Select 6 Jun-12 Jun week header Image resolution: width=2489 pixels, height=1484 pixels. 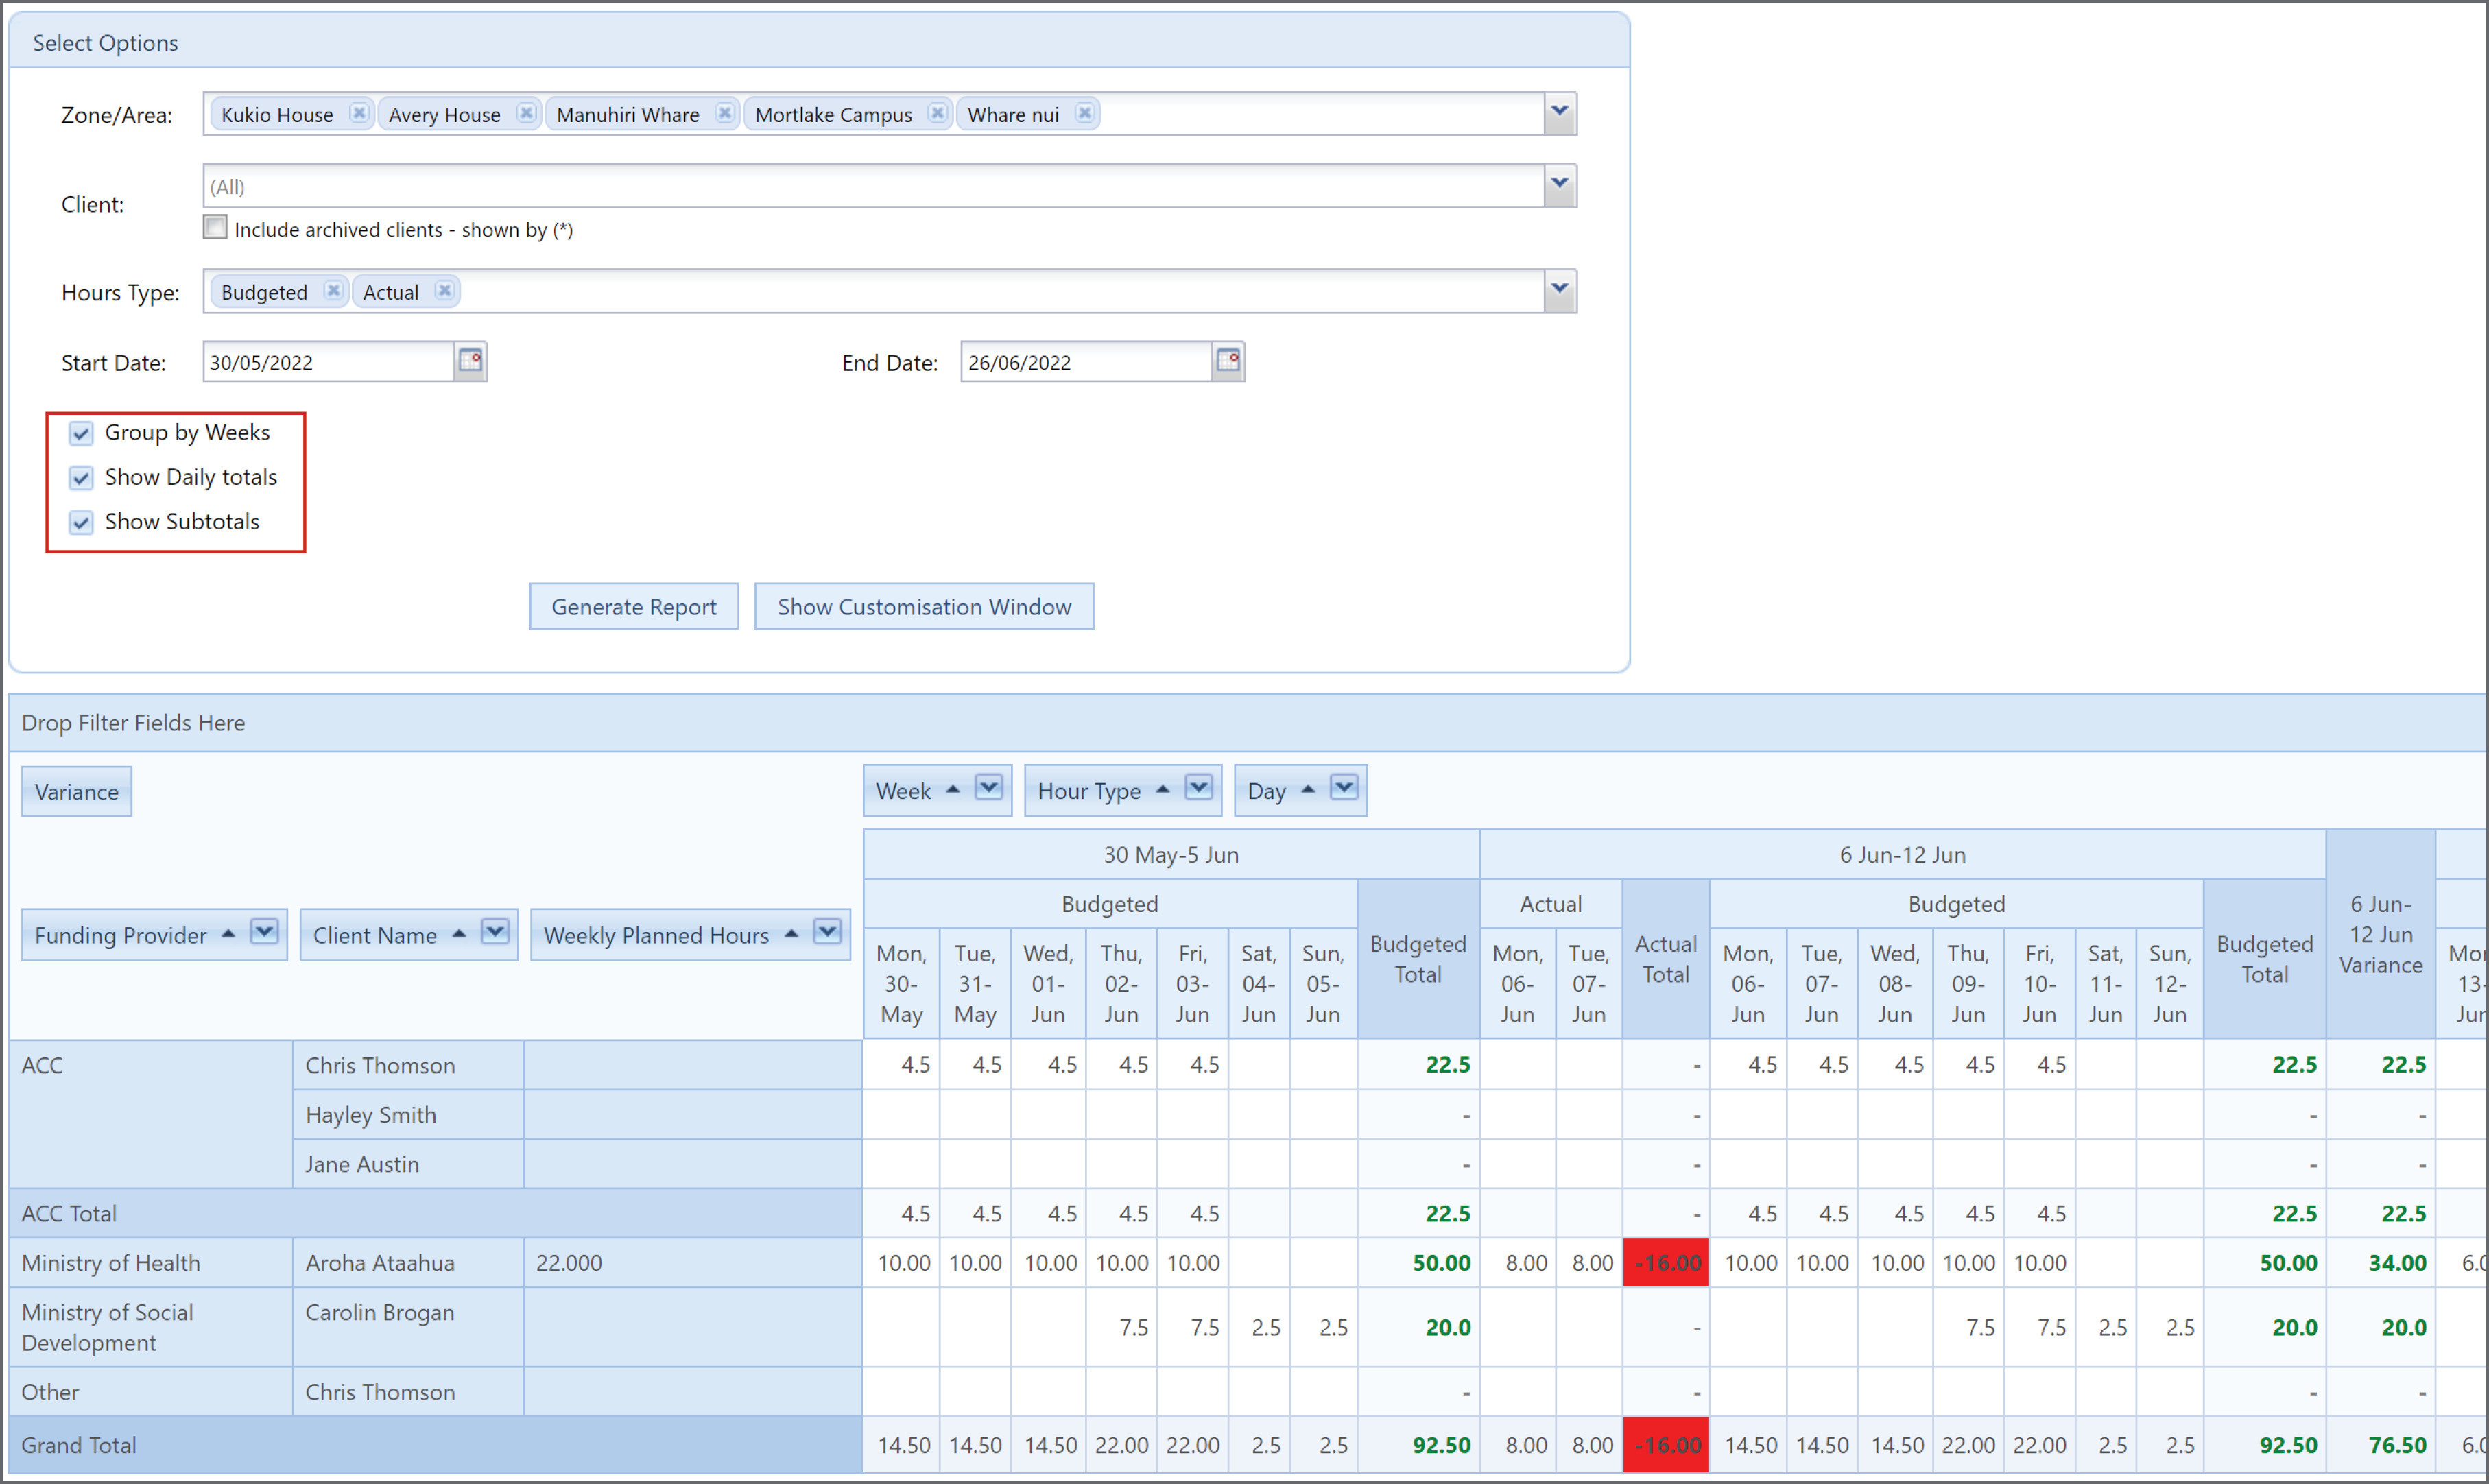click(1903, 855)
